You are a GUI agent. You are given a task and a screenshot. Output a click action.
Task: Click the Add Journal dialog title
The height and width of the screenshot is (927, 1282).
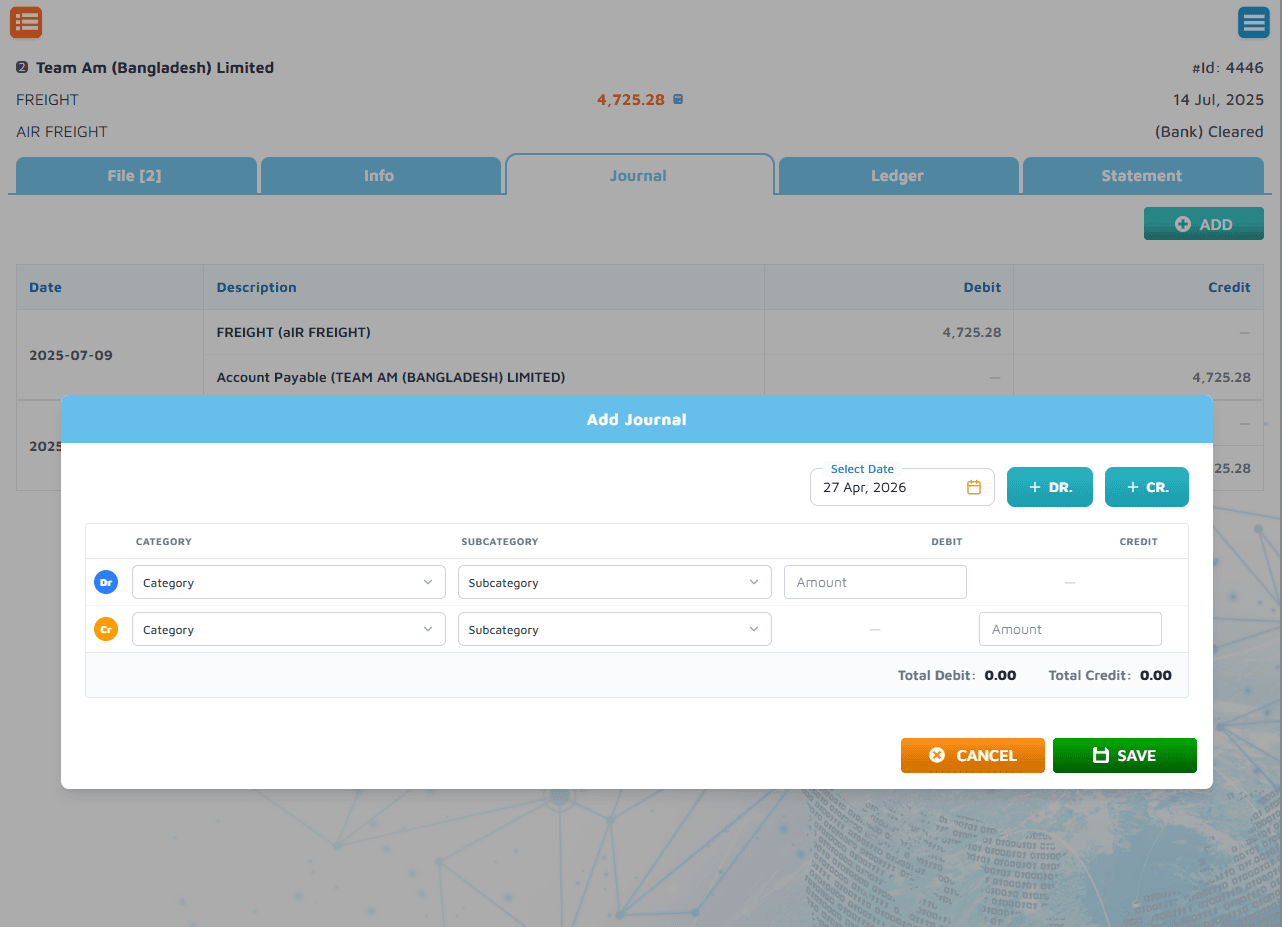[x=637, y=419]
